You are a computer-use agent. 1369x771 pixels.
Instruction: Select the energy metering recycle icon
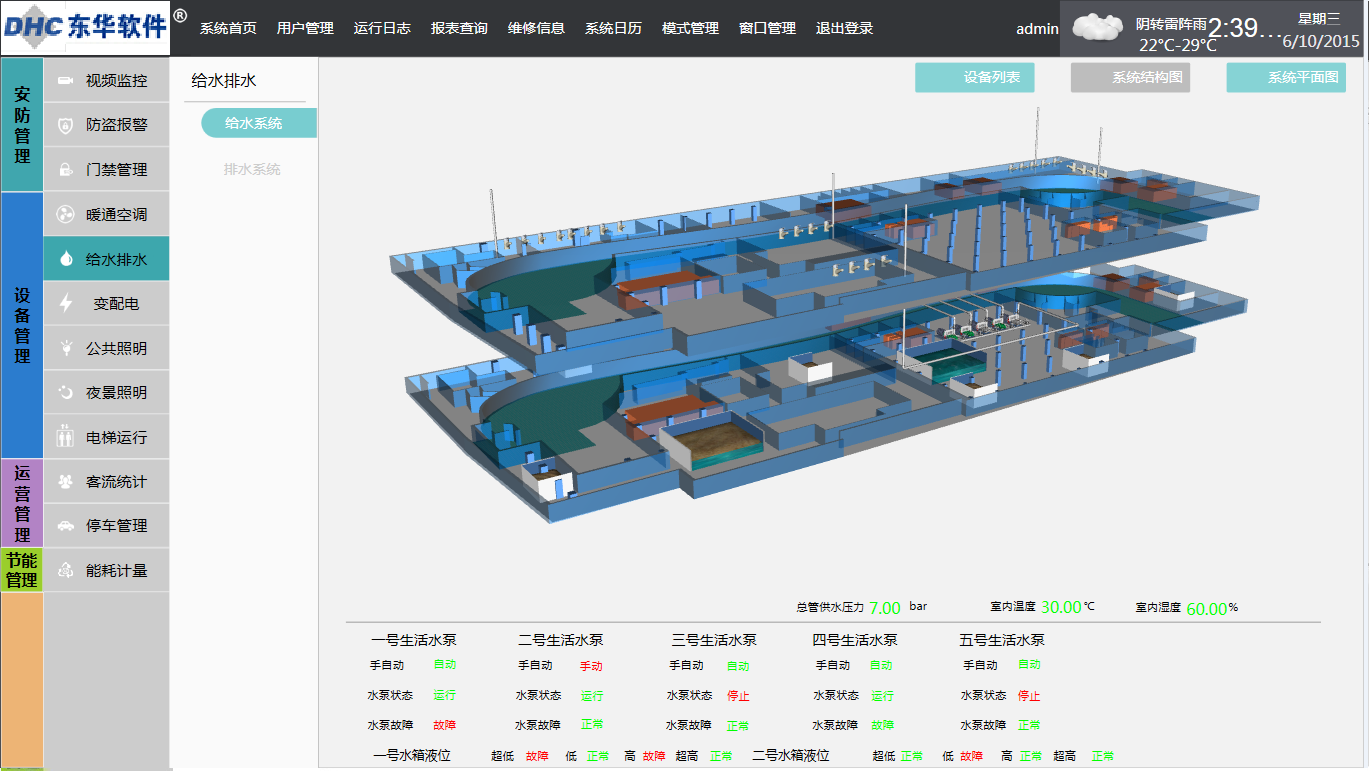point(66,570)
